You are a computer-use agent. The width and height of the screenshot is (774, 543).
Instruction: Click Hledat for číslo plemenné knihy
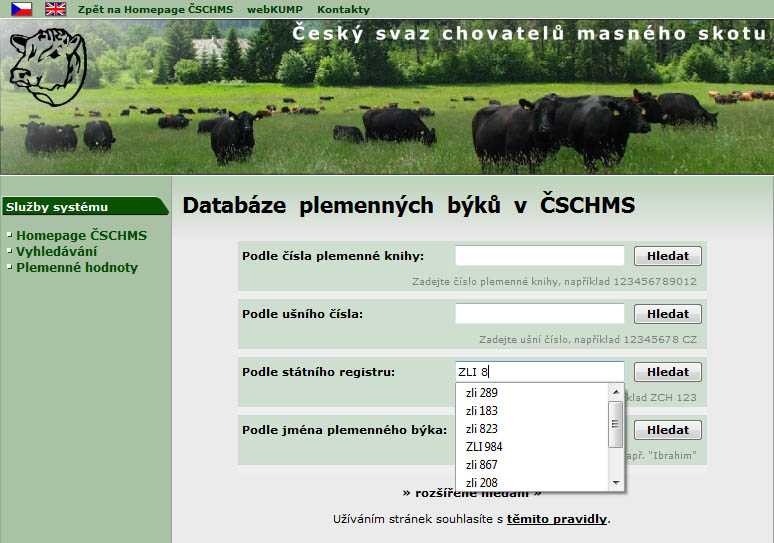667,256
